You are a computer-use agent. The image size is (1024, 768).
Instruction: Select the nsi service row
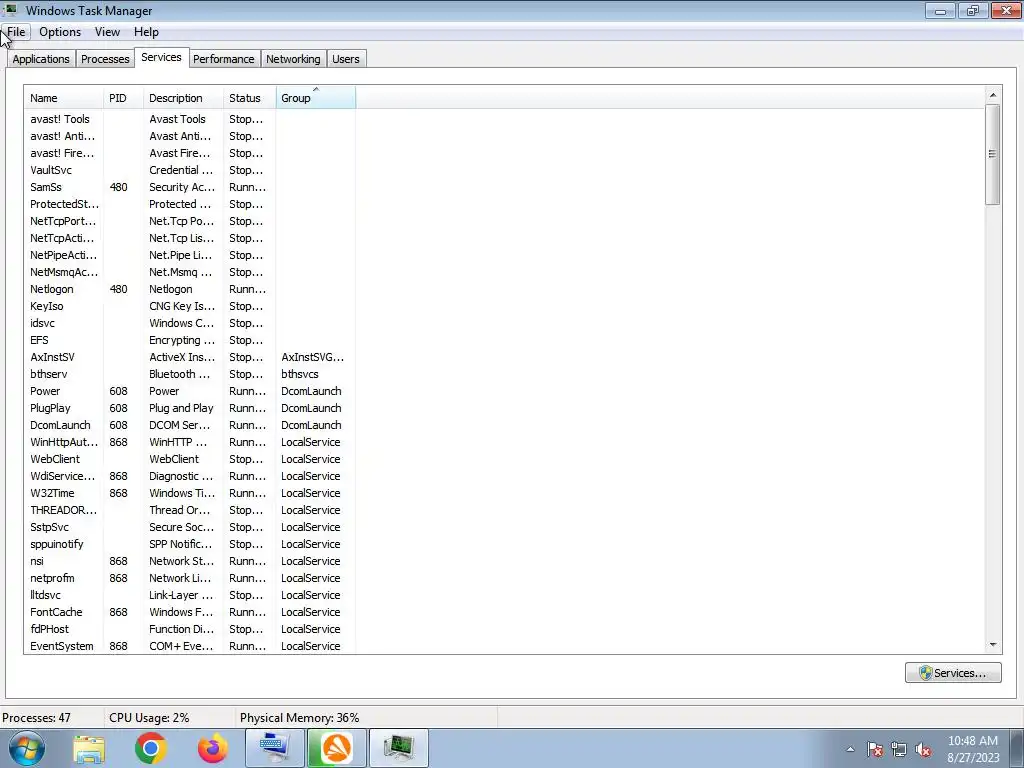189,560
